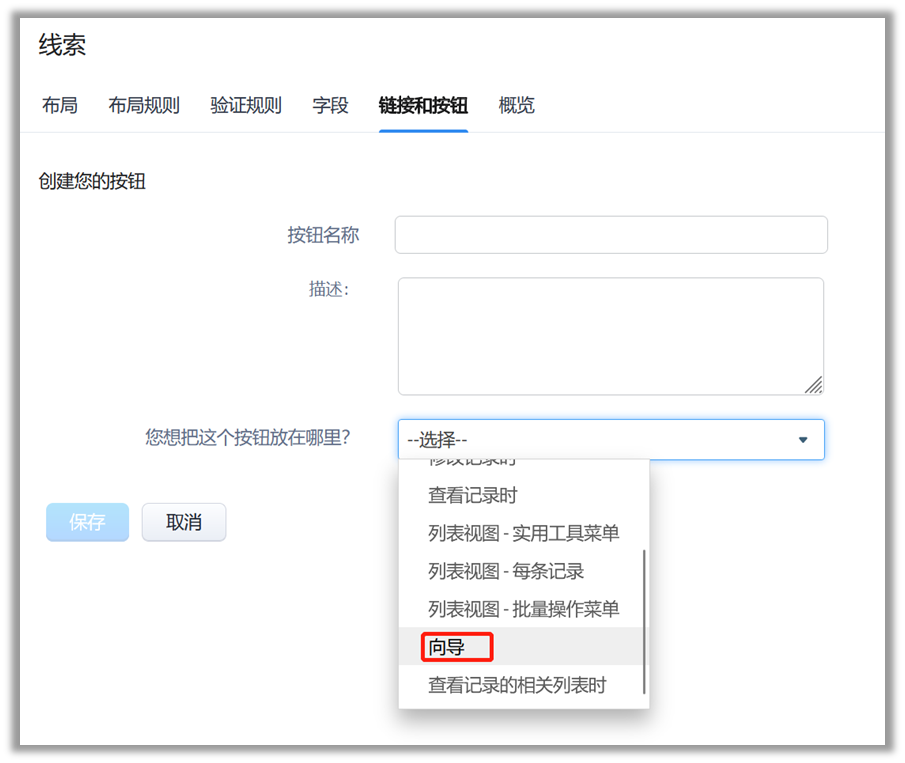905x763 pixels.
Task: Click the dropdown list vertical scrollbar
Action: coord(644,620)
